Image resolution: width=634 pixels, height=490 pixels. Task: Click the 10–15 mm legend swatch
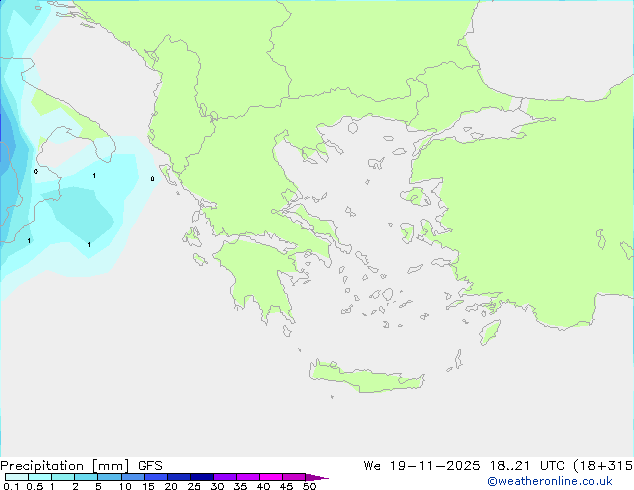click(x=132, y=477)
